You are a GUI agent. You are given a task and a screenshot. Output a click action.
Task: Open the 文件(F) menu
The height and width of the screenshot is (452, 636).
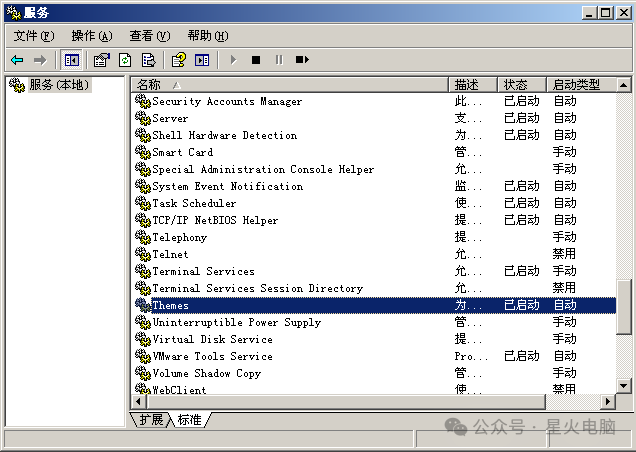(x=33, y=36)
